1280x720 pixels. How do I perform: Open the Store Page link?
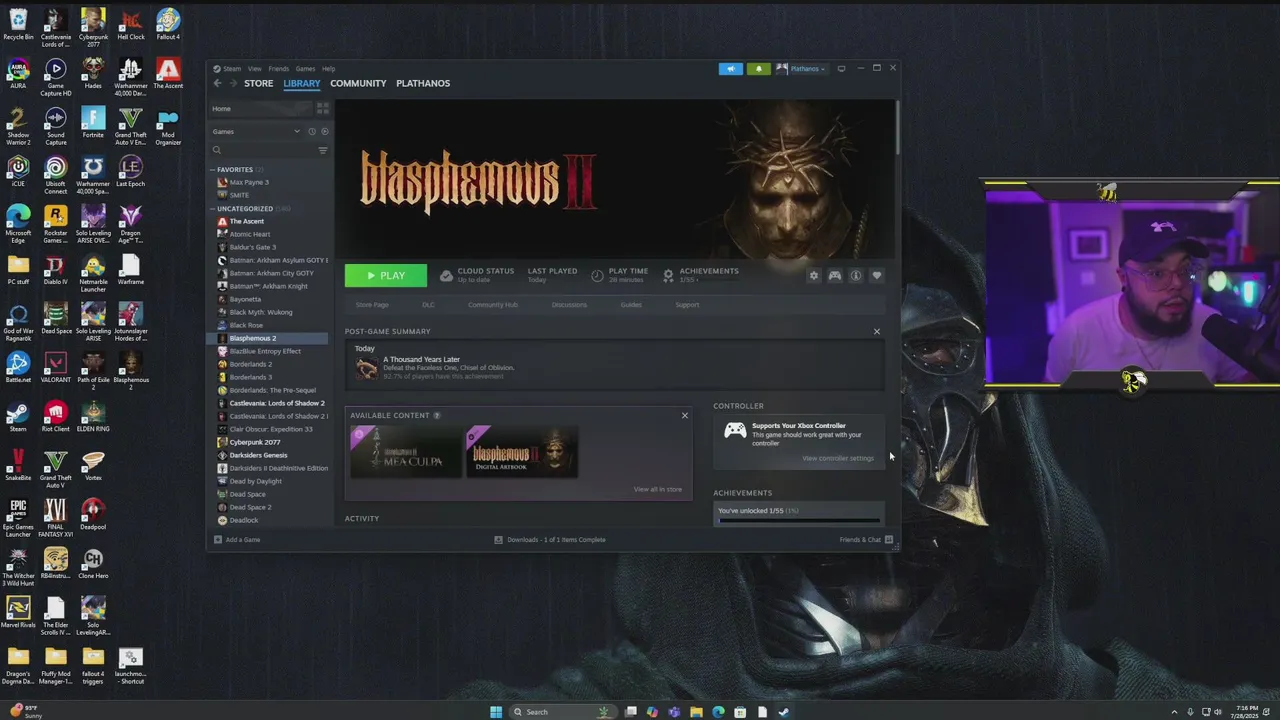[x=372, y=305]
